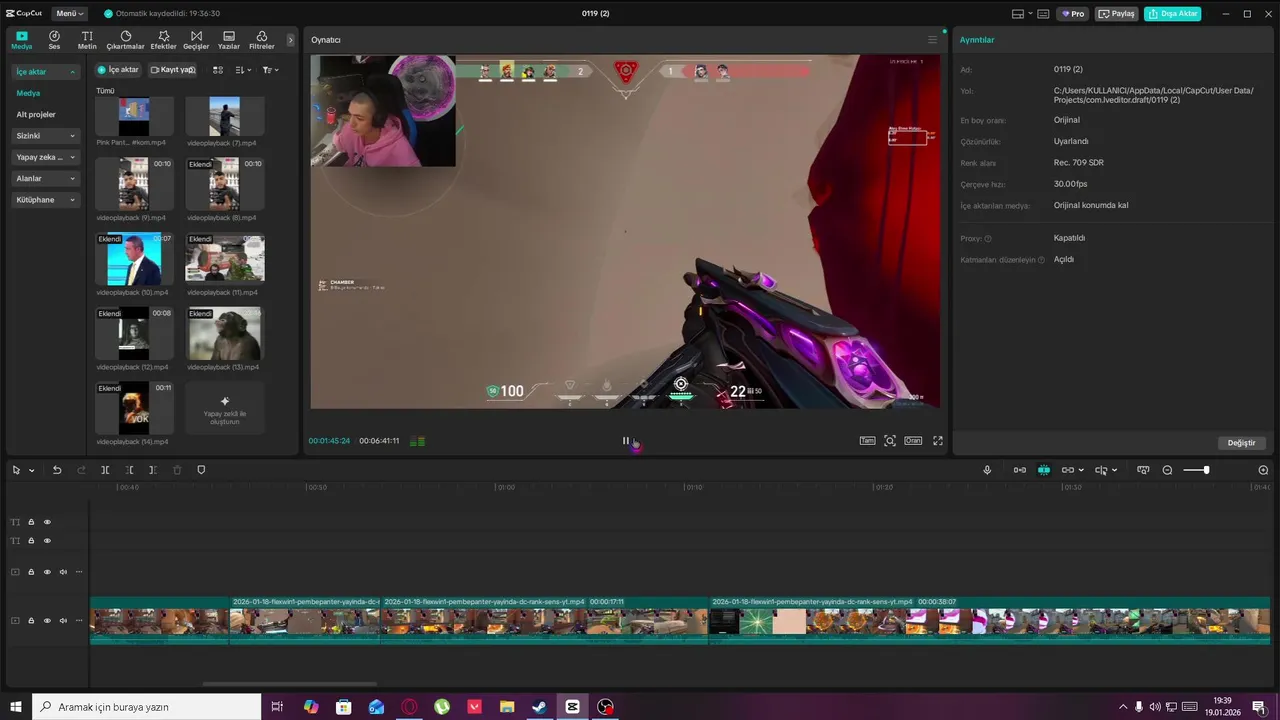This screenshot has height=720, width=1280.
Task: Click the Oran aspect ratio icon
Action: (913, 441)
